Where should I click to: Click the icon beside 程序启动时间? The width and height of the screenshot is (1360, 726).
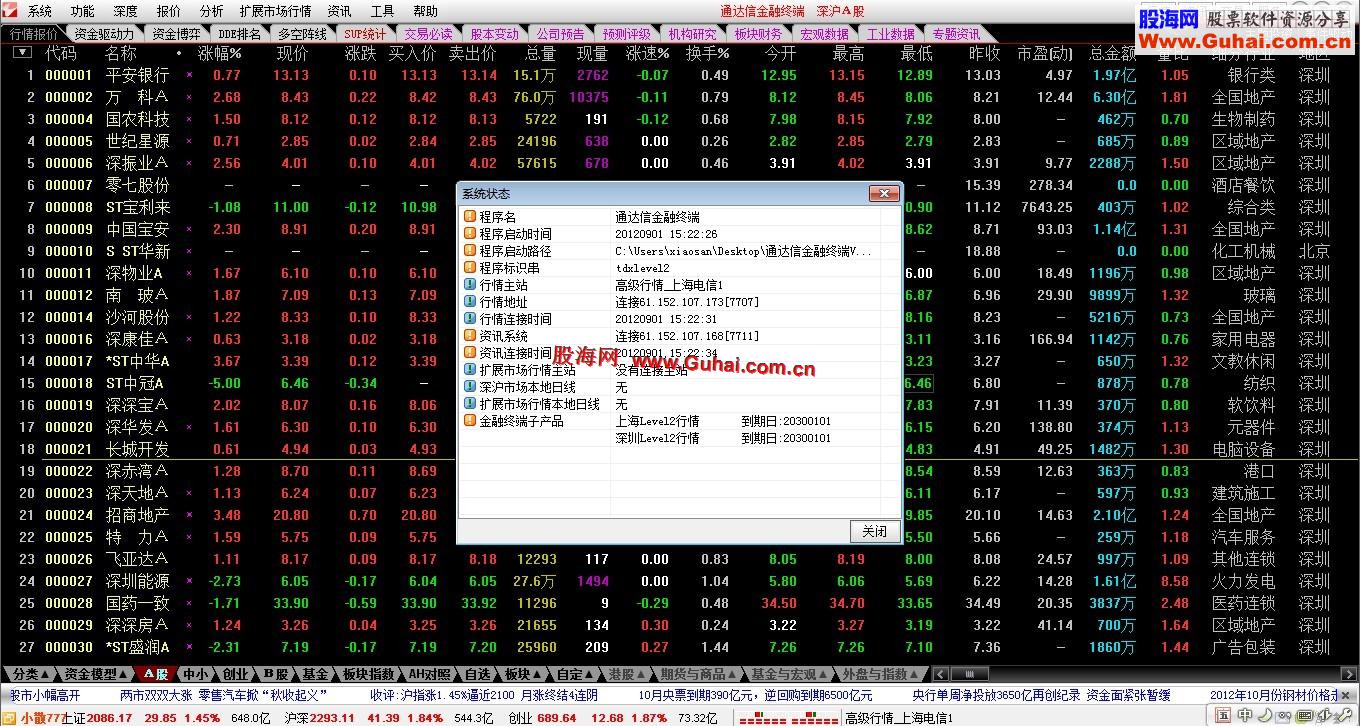[470, 234]
